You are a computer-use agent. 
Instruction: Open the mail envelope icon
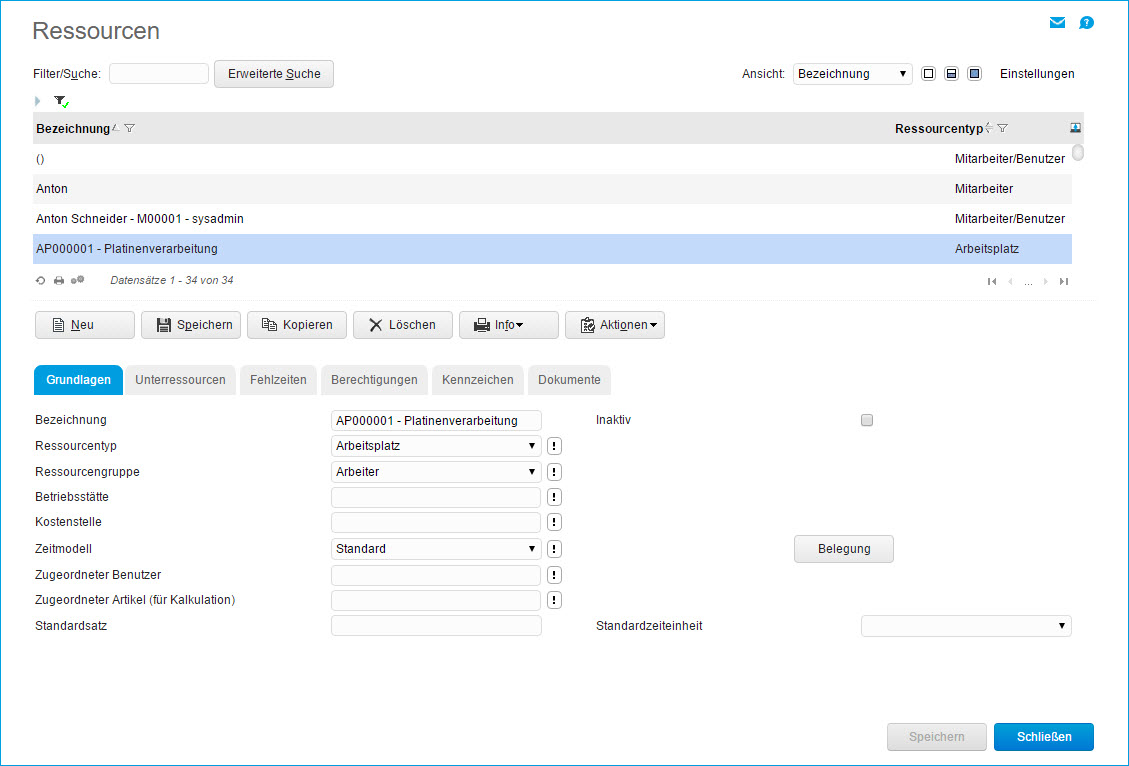coord(1057,23)
